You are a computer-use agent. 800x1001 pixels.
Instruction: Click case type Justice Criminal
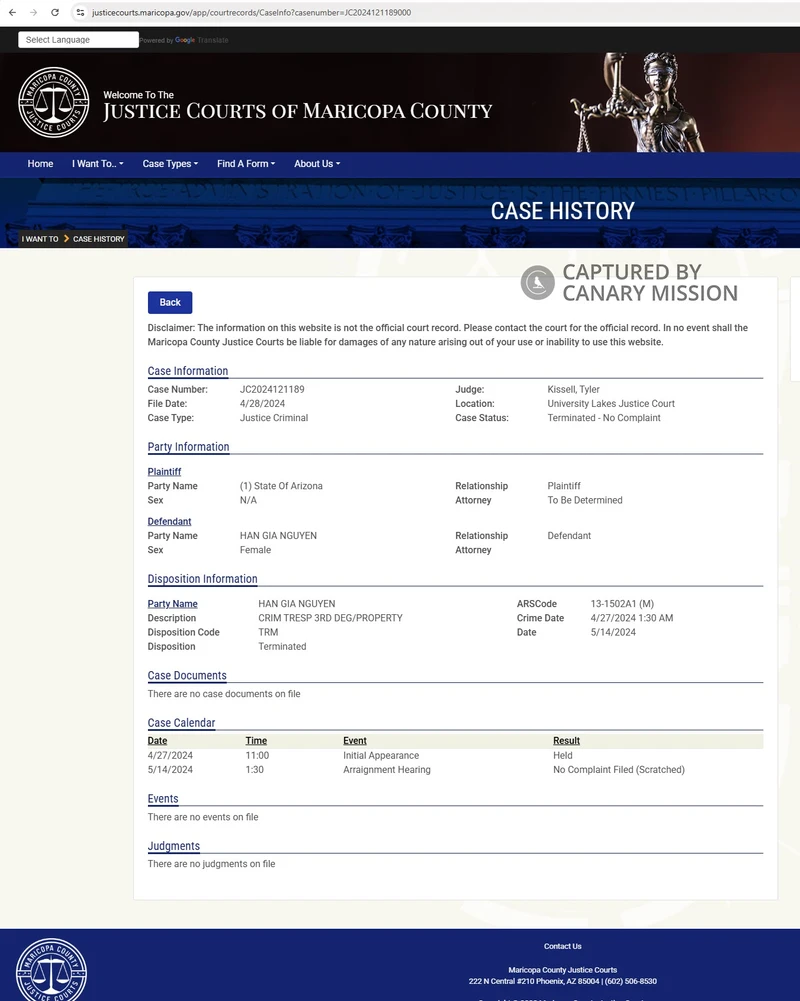coord(274,418)
